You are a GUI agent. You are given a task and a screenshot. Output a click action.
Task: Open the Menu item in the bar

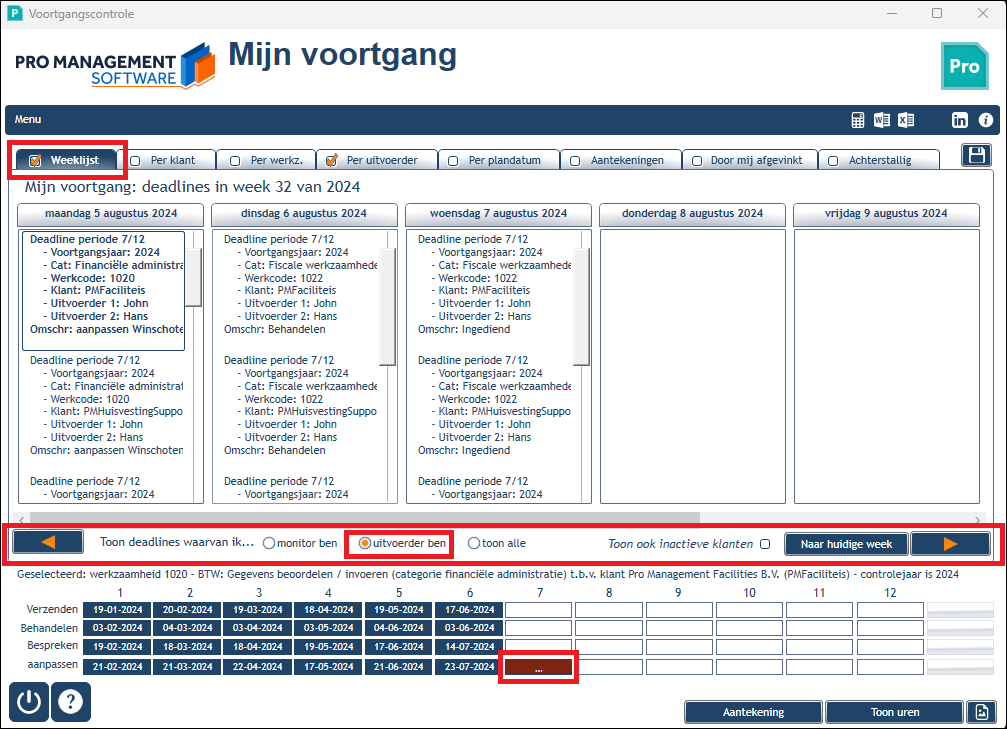click(28, 119)
